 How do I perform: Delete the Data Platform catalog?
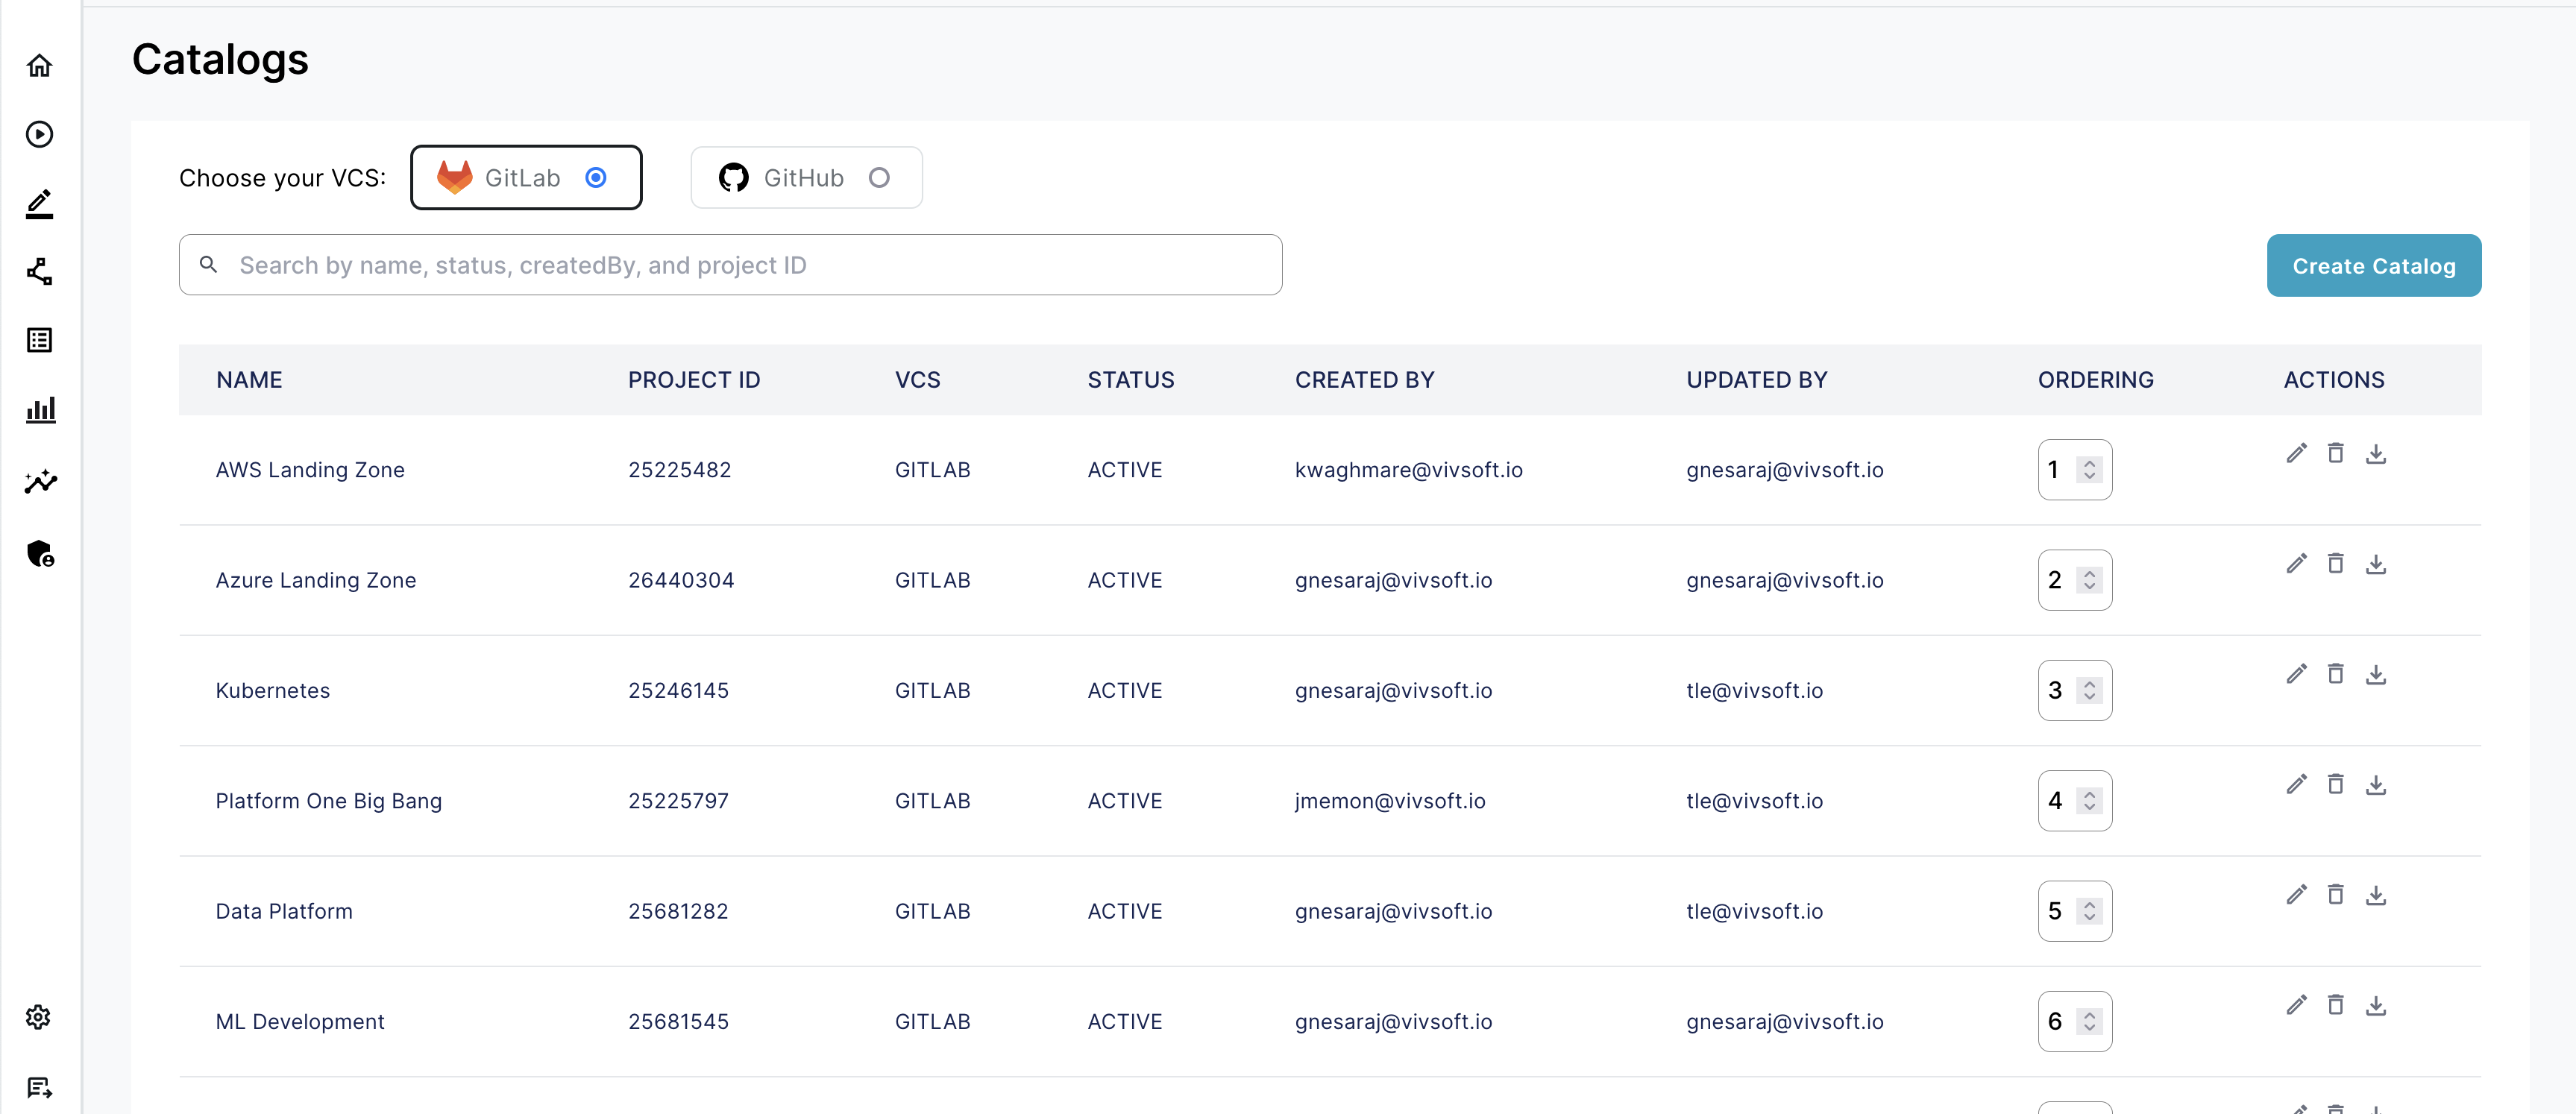[2335, 895]
